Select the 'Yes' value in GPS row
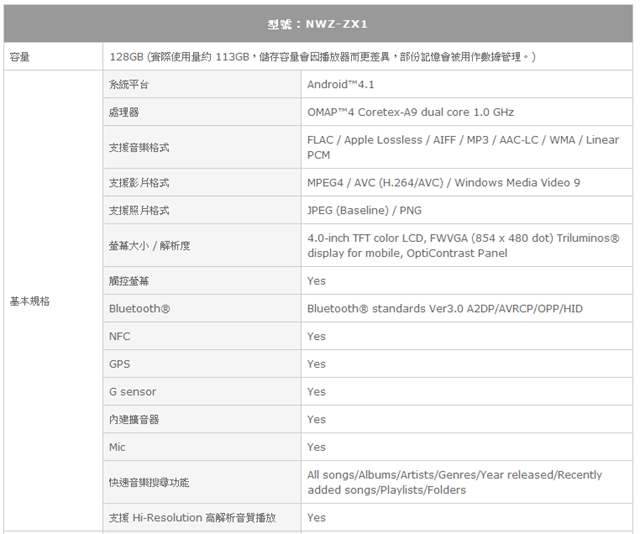Viewport: 640px width, 534px height. coord(316,364)
